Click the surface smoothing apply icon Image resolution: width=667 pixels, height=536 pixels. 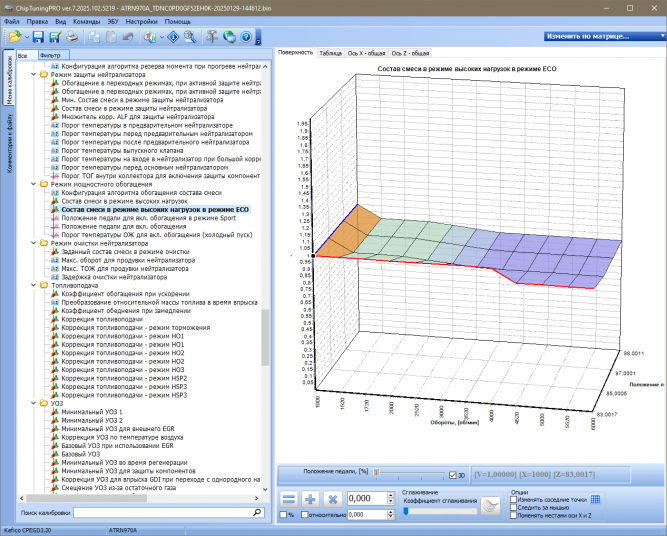(x=490, y=506)
